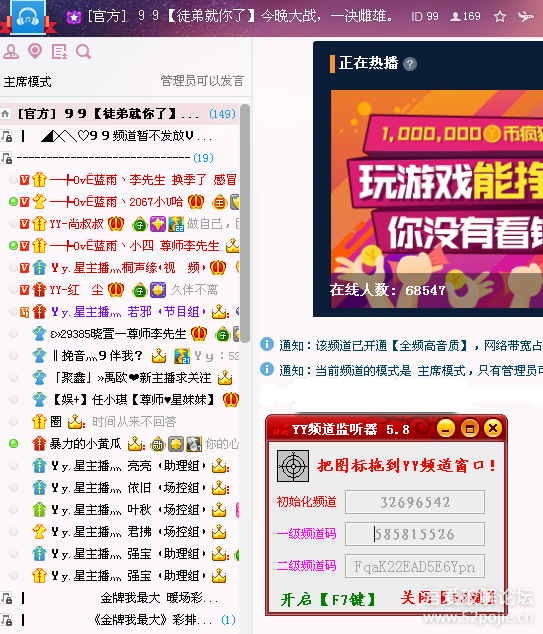Image resolution: width=543 pixels, height=634 pixels.
Task: Click the 开启【F7键】 start button
Action: click(328, 599)
